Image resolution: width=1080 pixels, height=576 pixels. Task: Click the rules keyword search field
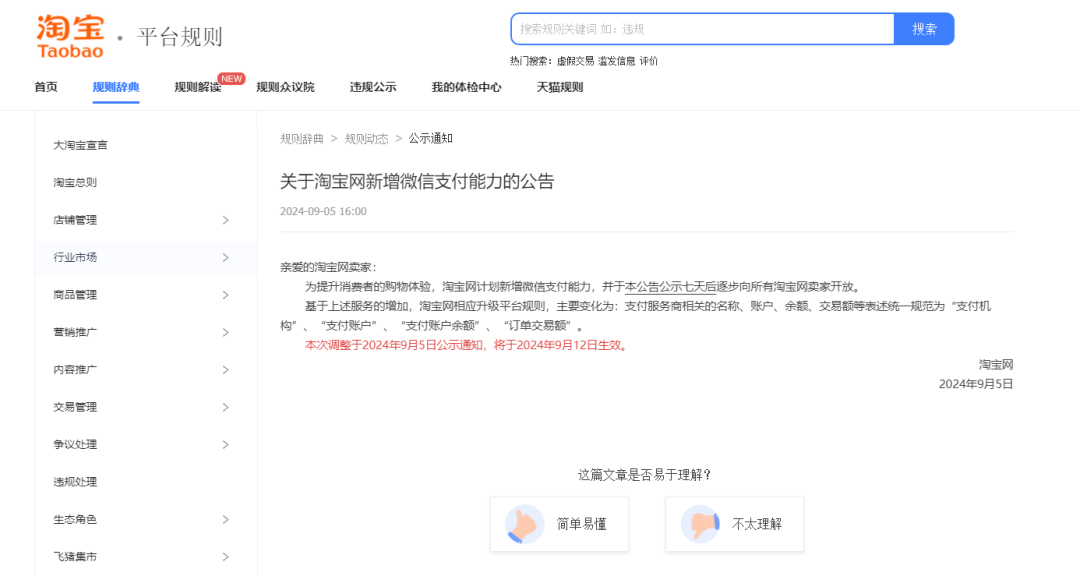pyautogui.click(x=703, y=29)
